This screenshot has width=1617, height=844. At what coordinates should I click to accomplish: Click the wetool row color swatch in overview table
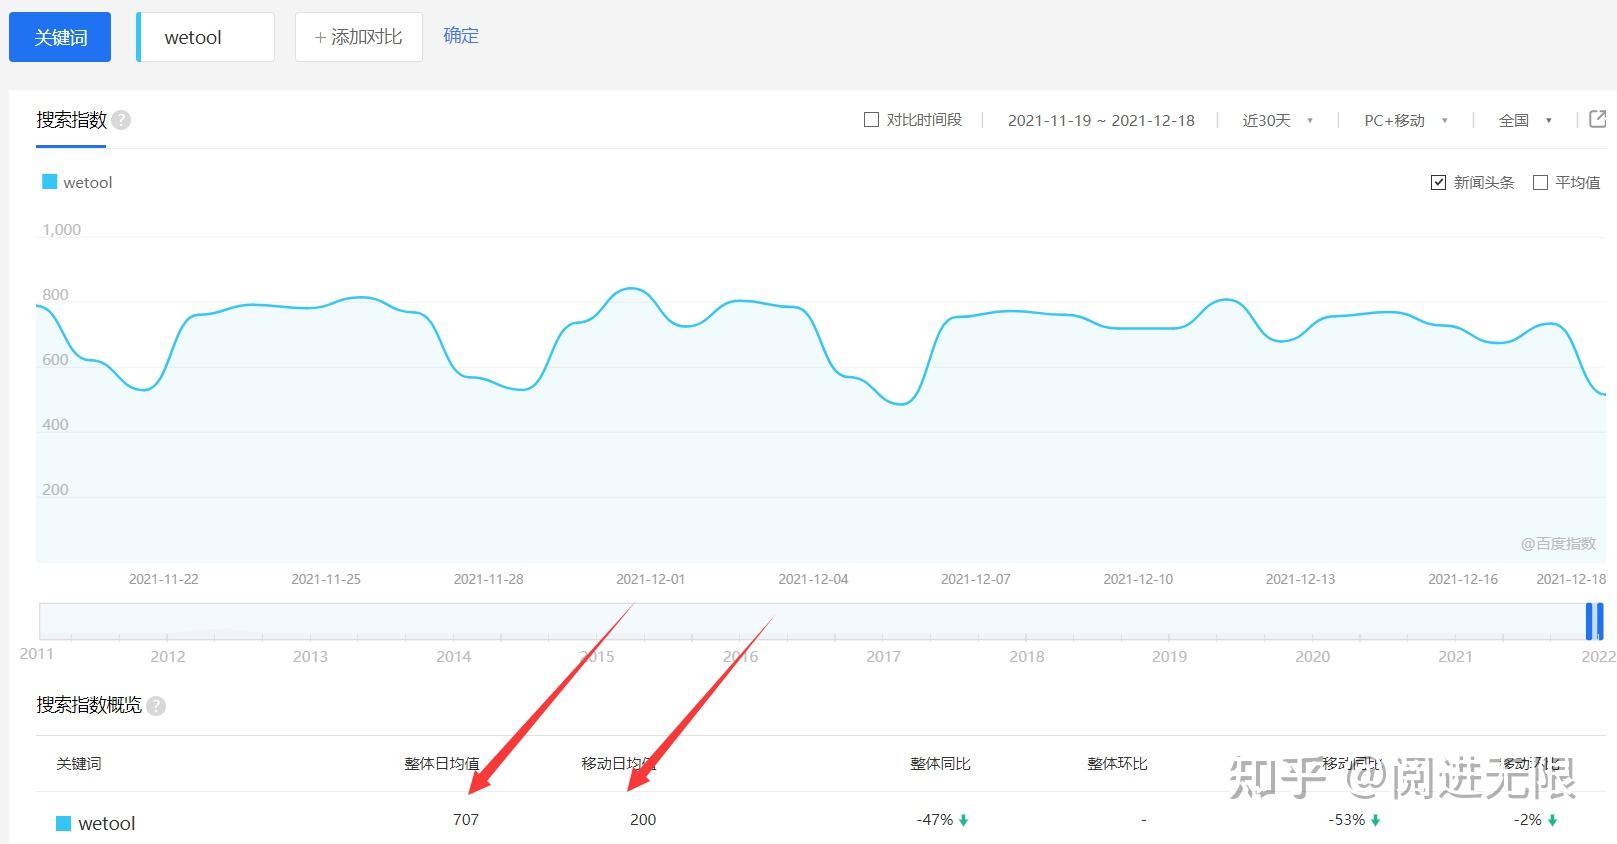pyautogui.click(x=63, y=824)
